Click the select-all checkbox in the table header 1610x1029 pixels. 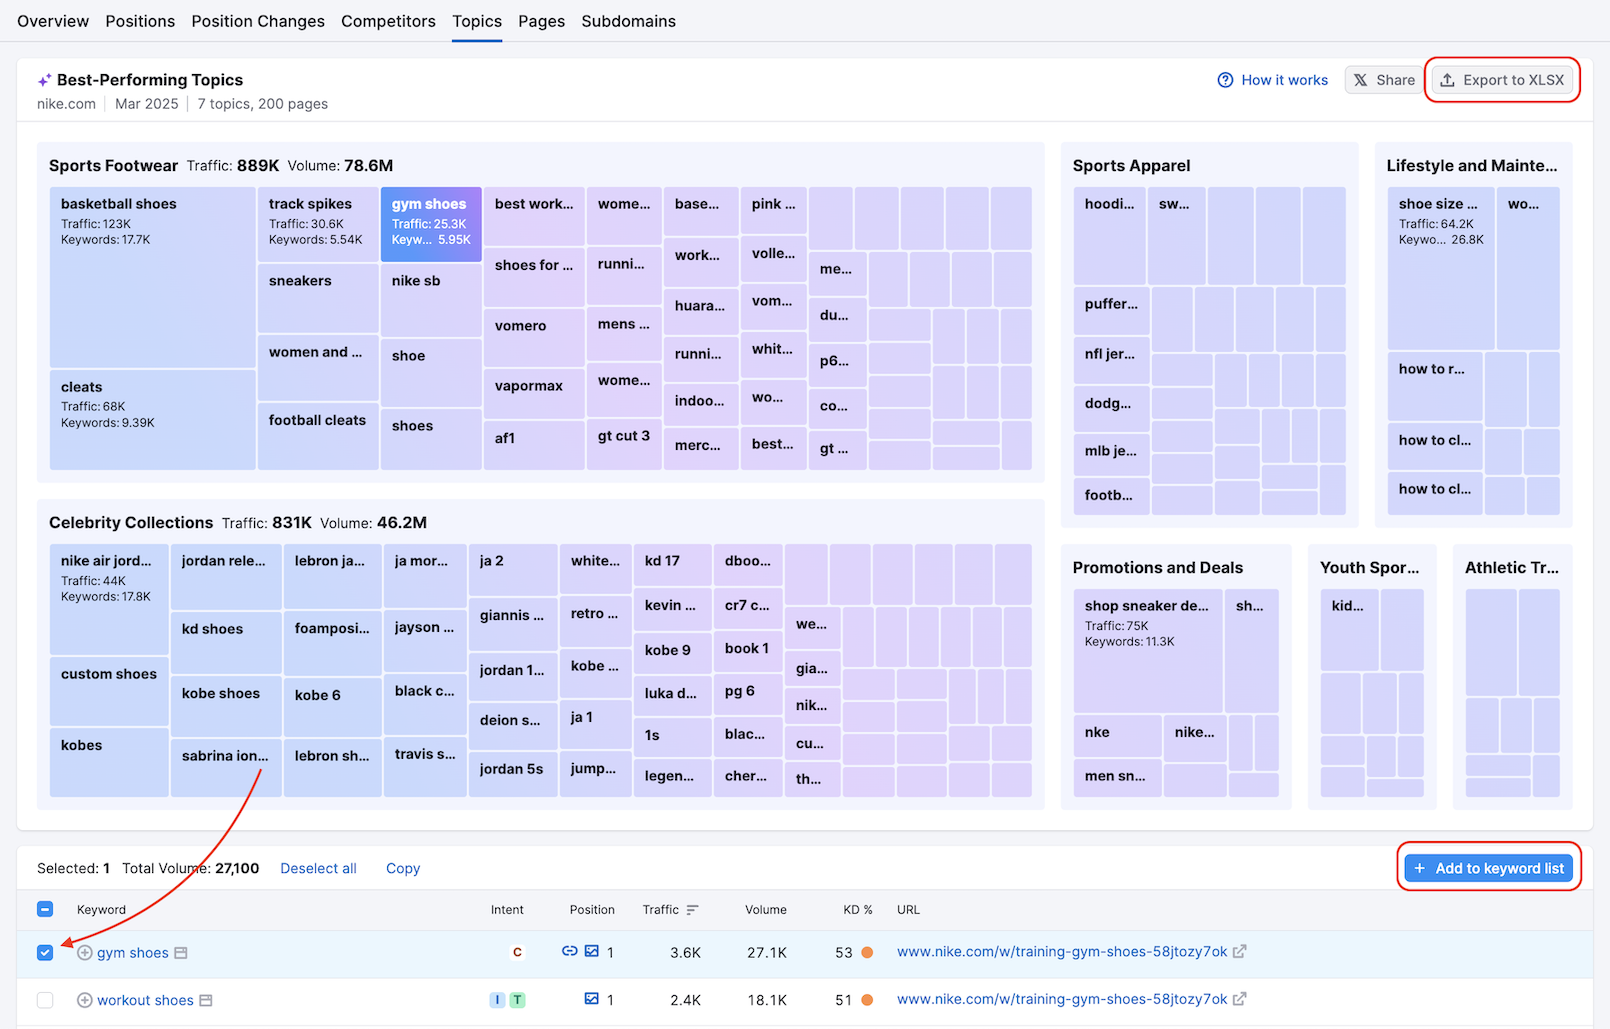pyautogui.click(x=45, y=909)
